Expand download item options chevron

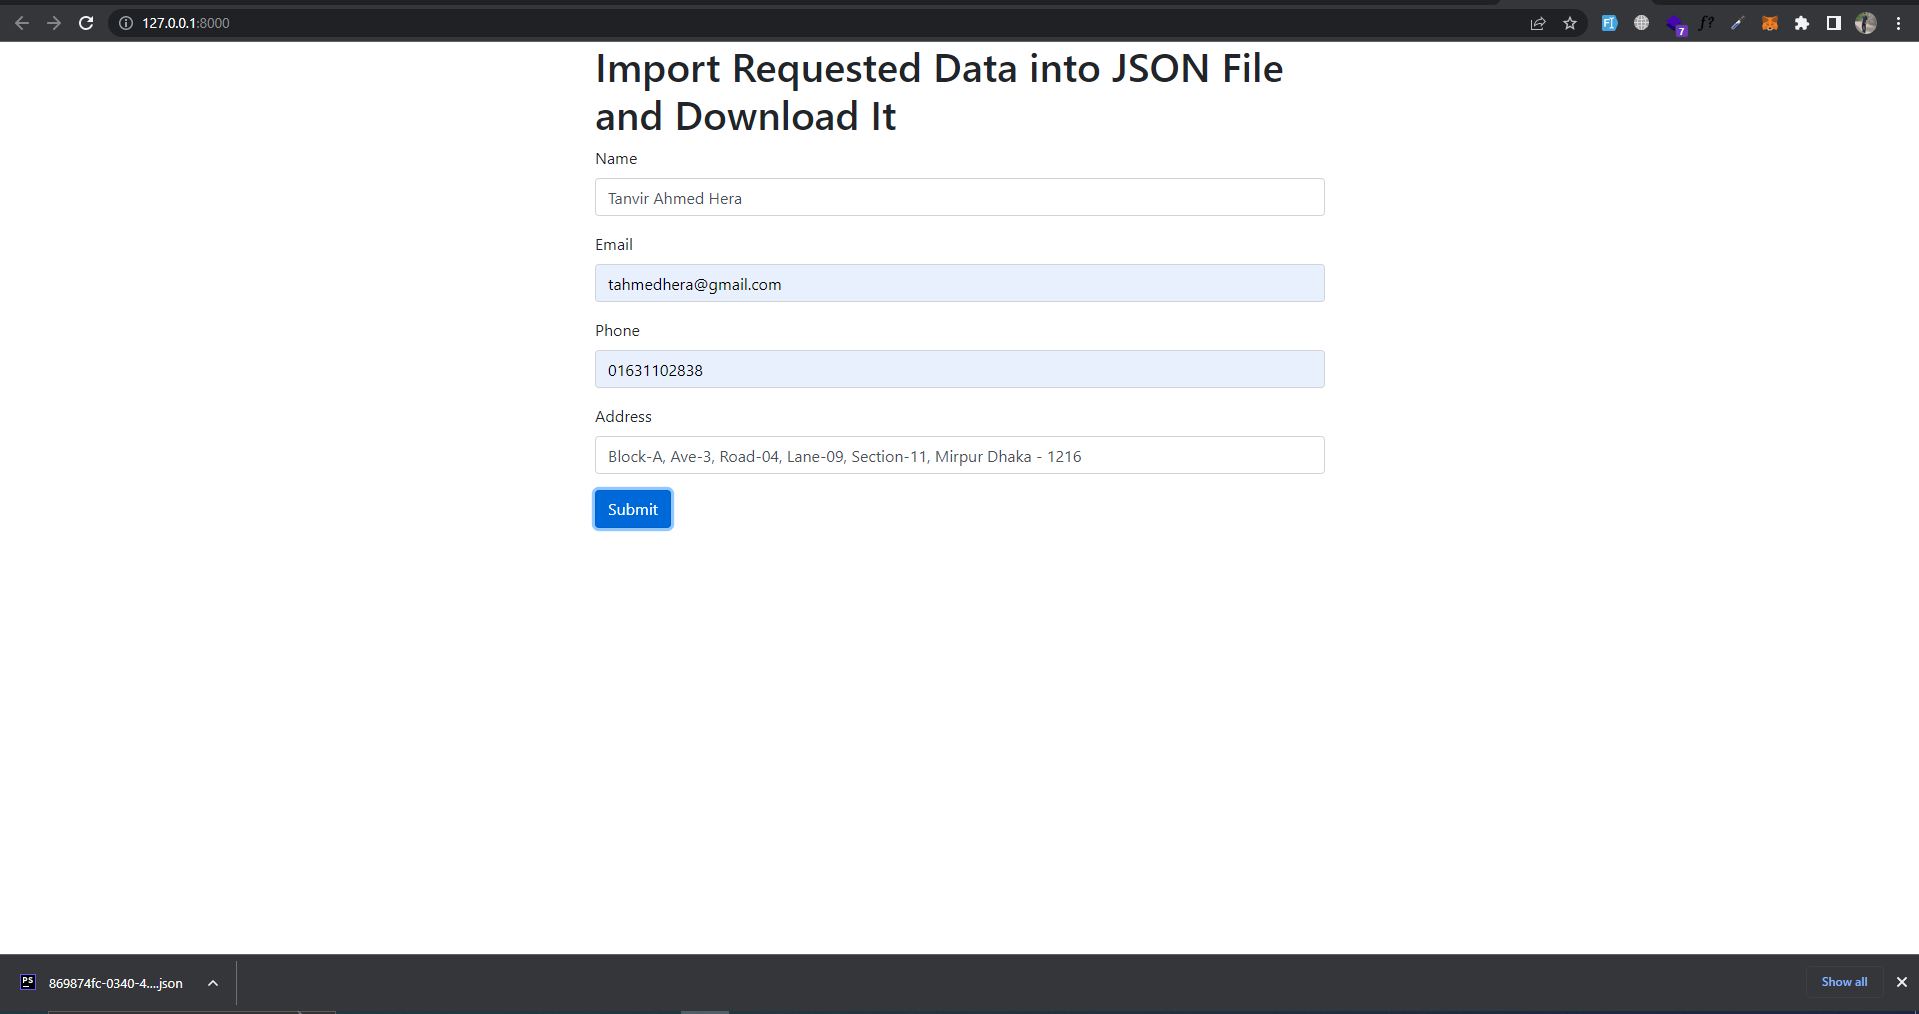[213, 983]
